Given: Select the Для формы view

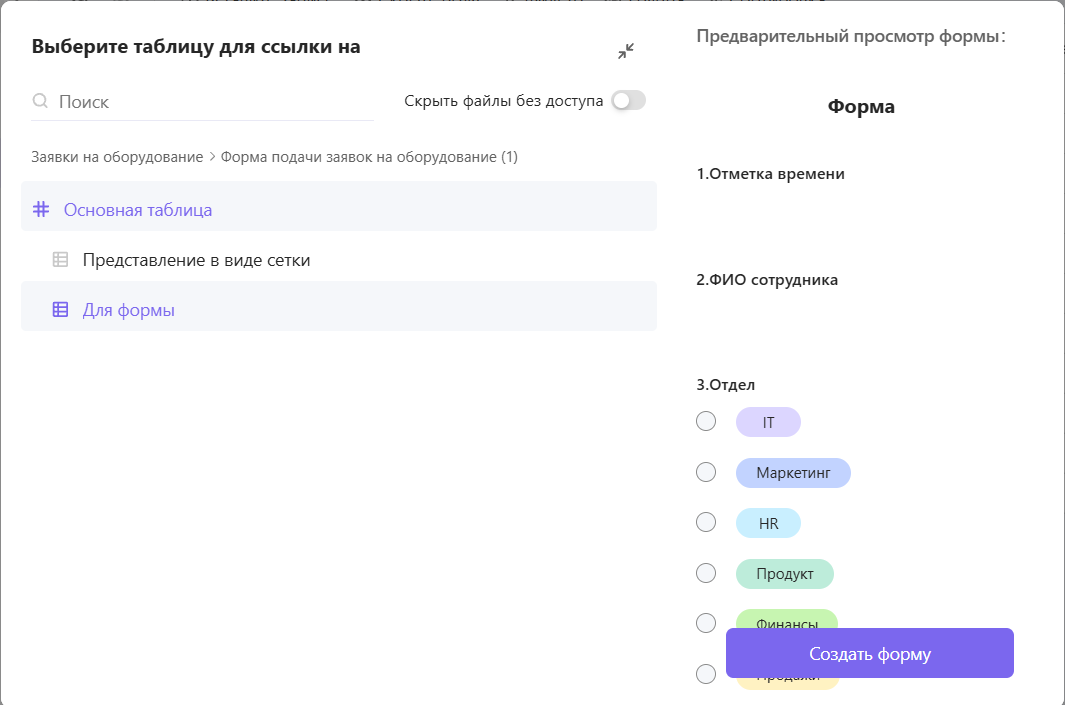Looking at the screenshot, I should (339, 306).
